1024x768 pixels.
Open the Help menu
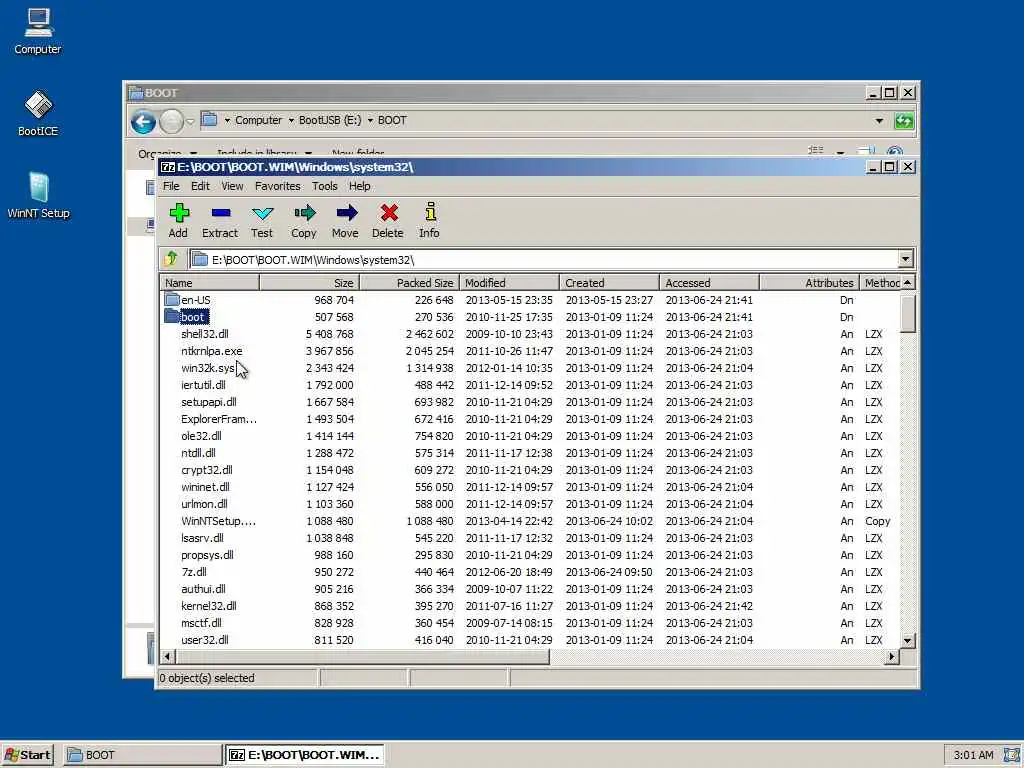coord(359,186)
